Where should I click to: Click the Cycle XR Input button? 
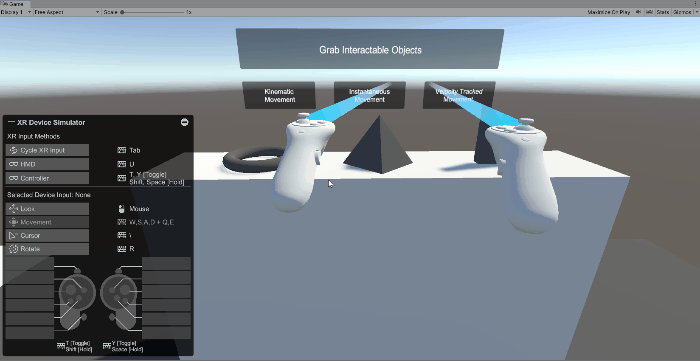(47, 150)
